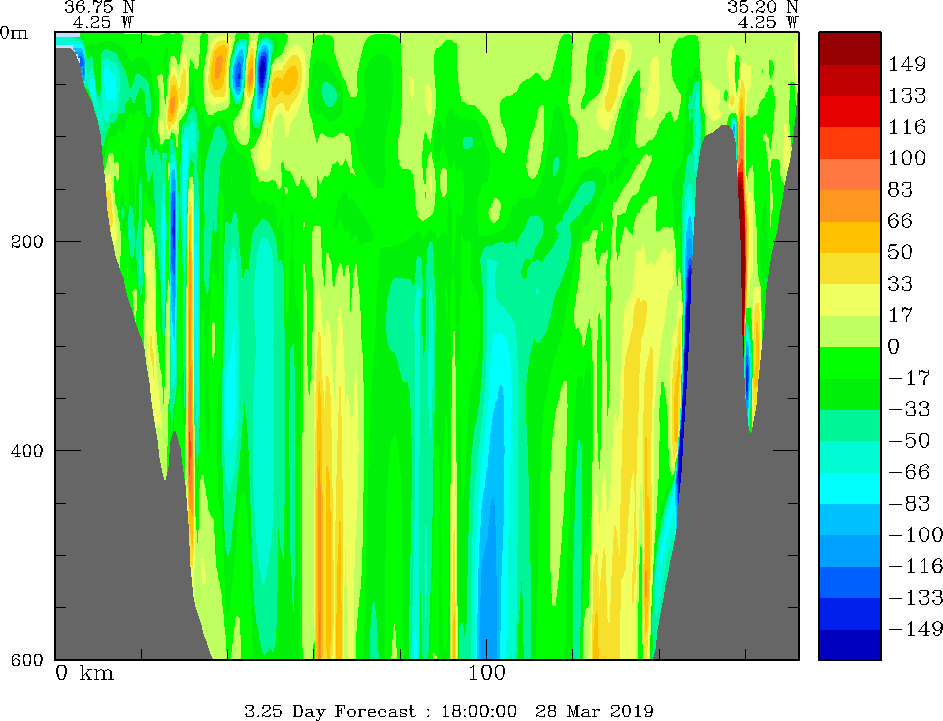Click the 200 depth axis label
Screen dimensions: 943x721
pos(27,242)
